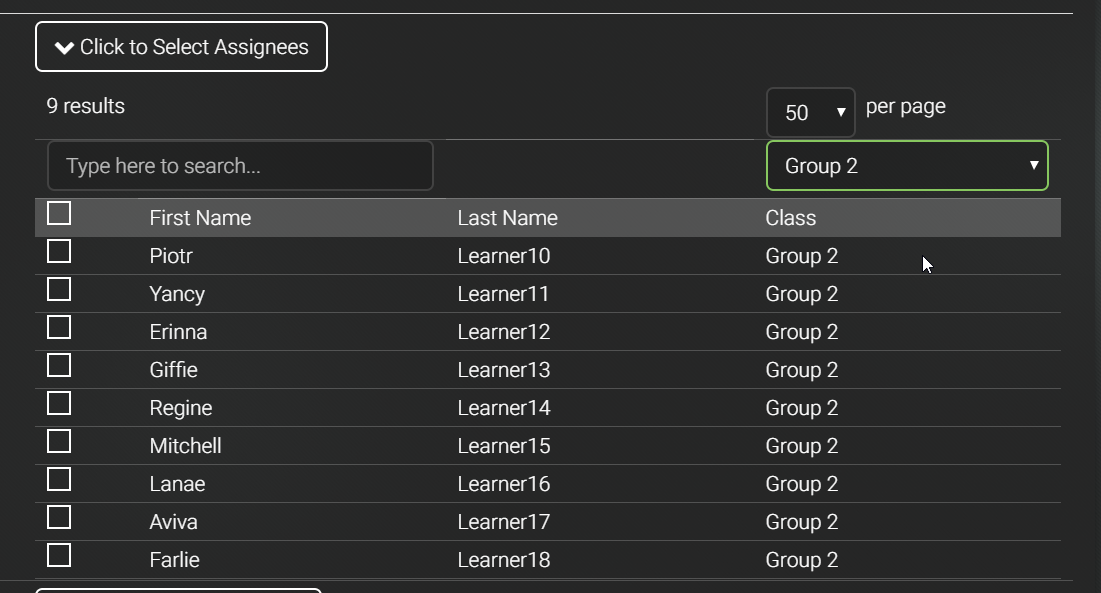
Task: Sort by the Last Name column header
Action: tap(508, 218)
